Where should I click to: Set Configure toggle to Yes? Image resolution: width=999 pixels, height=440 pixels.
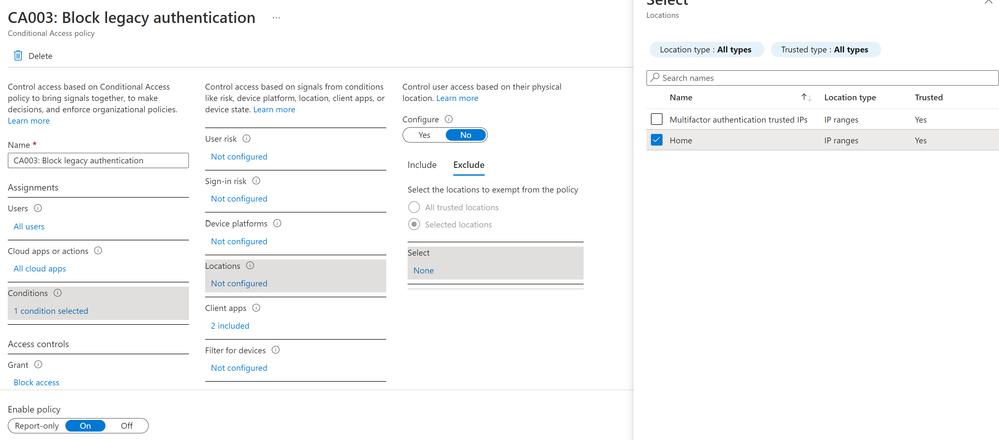[x=424, y=135]
